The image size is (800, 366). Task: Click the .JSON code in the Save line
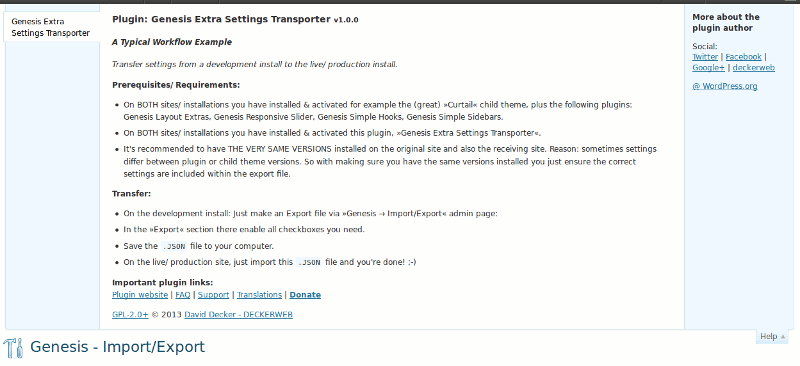coord(174,246)
